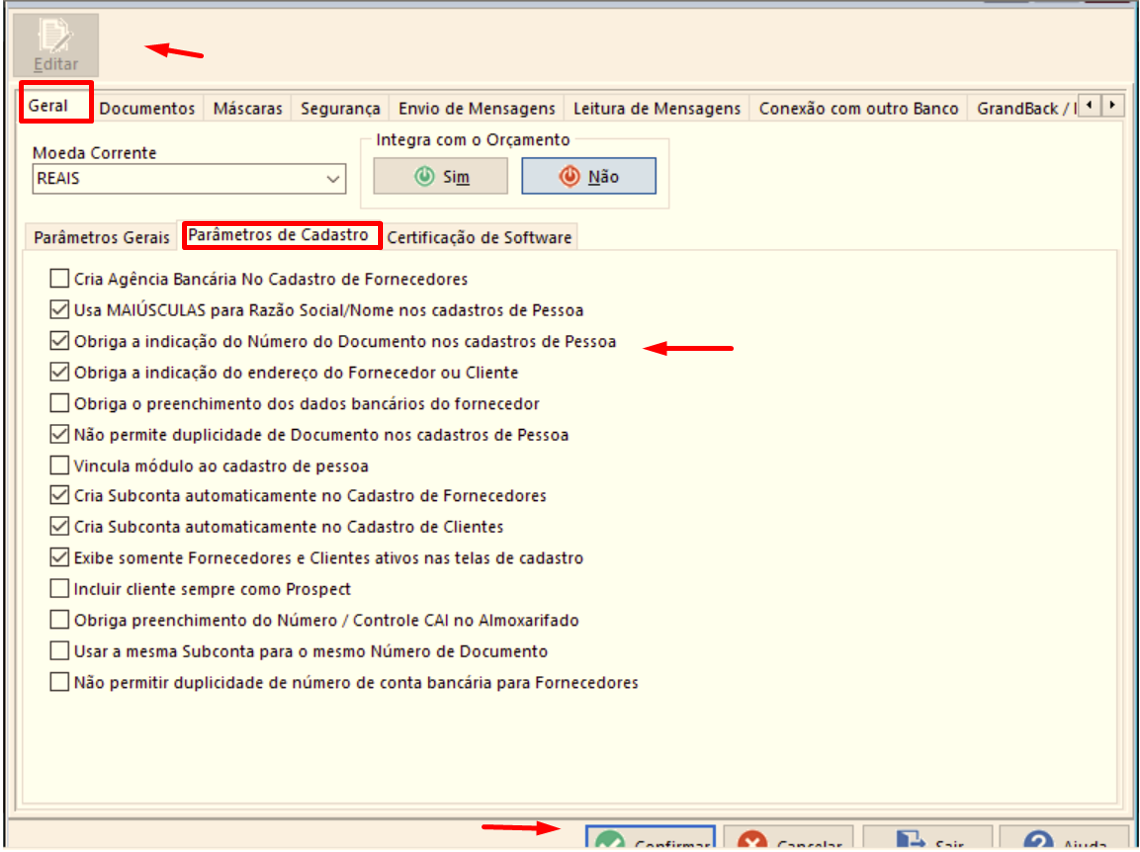
Task: Click the Sair exit button
Action: 927,838
